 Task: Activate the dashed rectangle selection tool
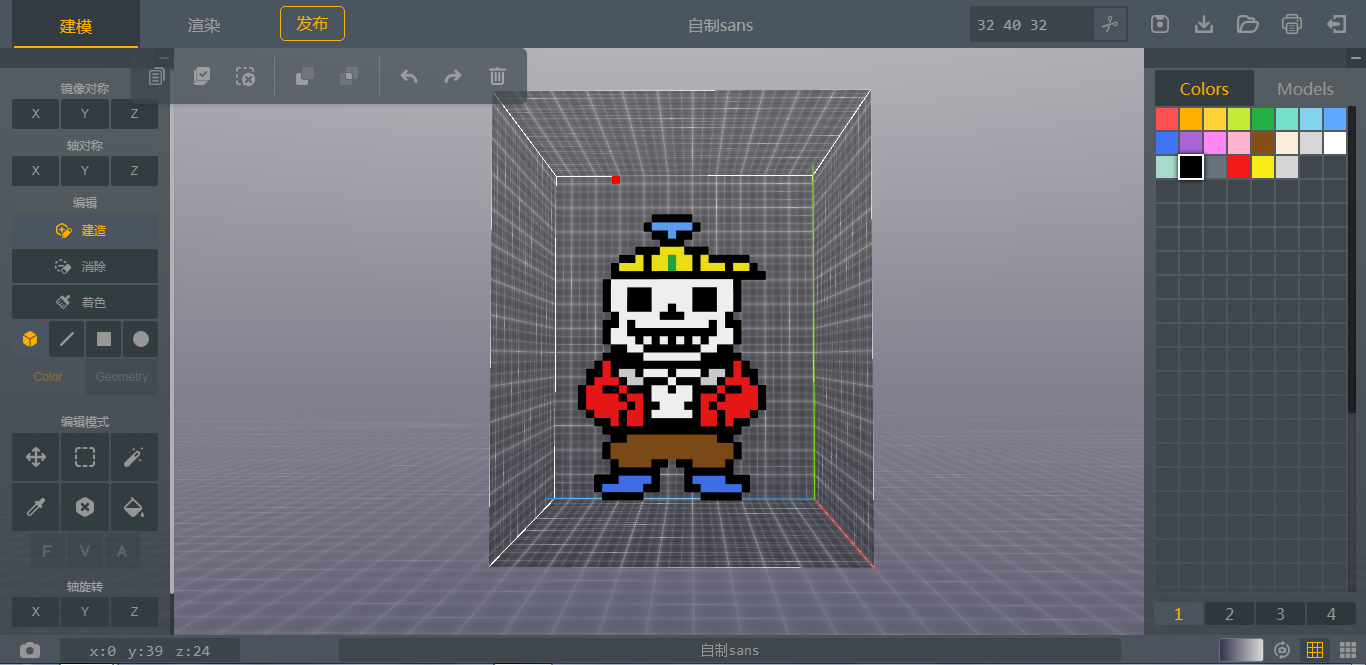(85, 458)
